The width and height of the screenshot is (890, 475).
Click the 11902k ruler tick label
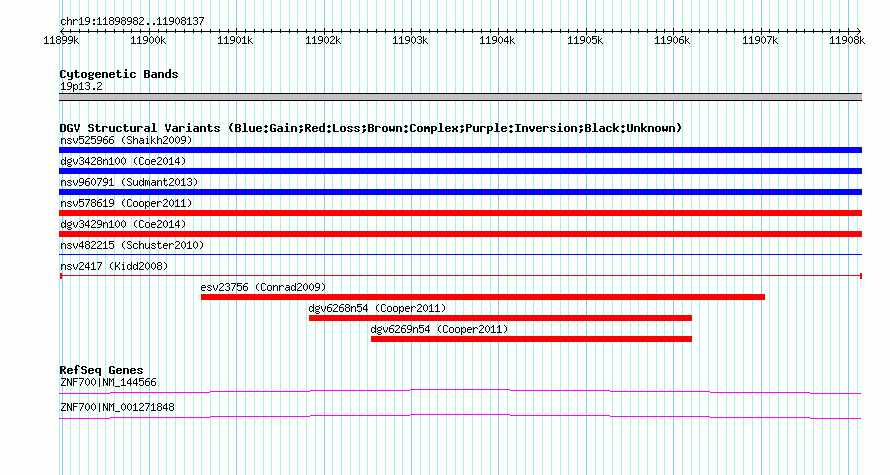(323, 40)
